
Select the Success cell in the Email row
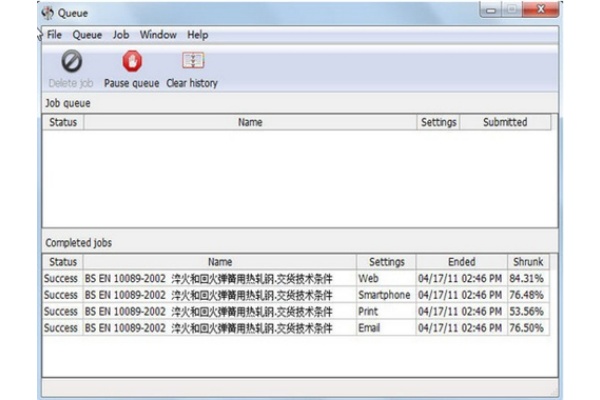(x=61, y=328)
